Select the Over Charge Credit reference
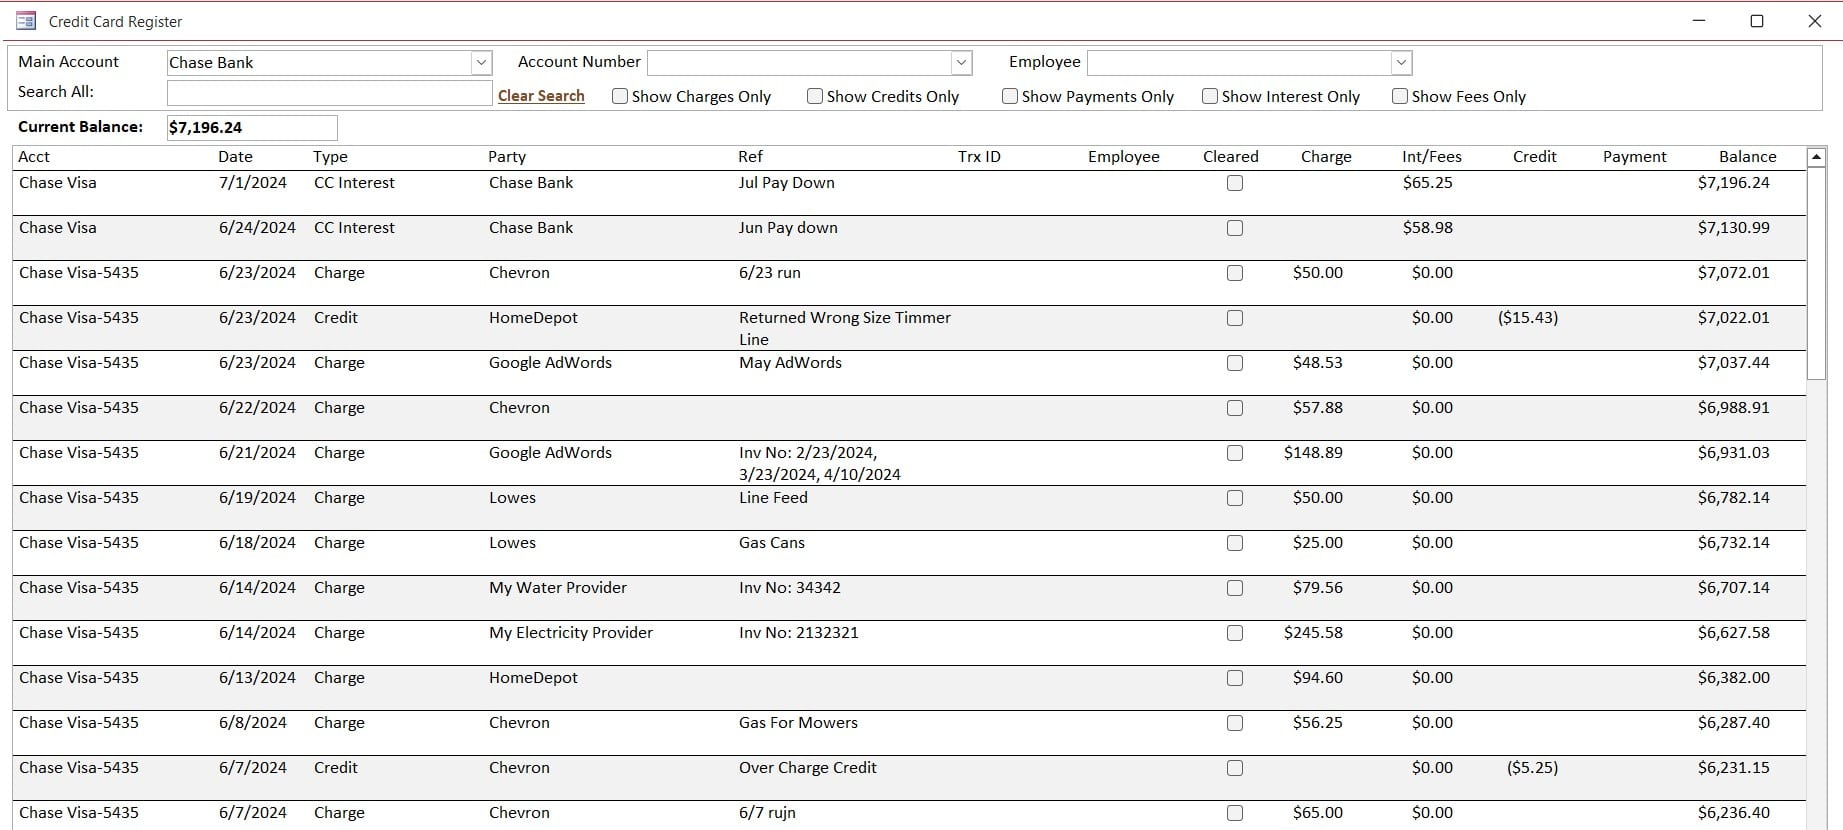Image resolution: width=1843 pixels, height=830 pixels. point(808,768)
